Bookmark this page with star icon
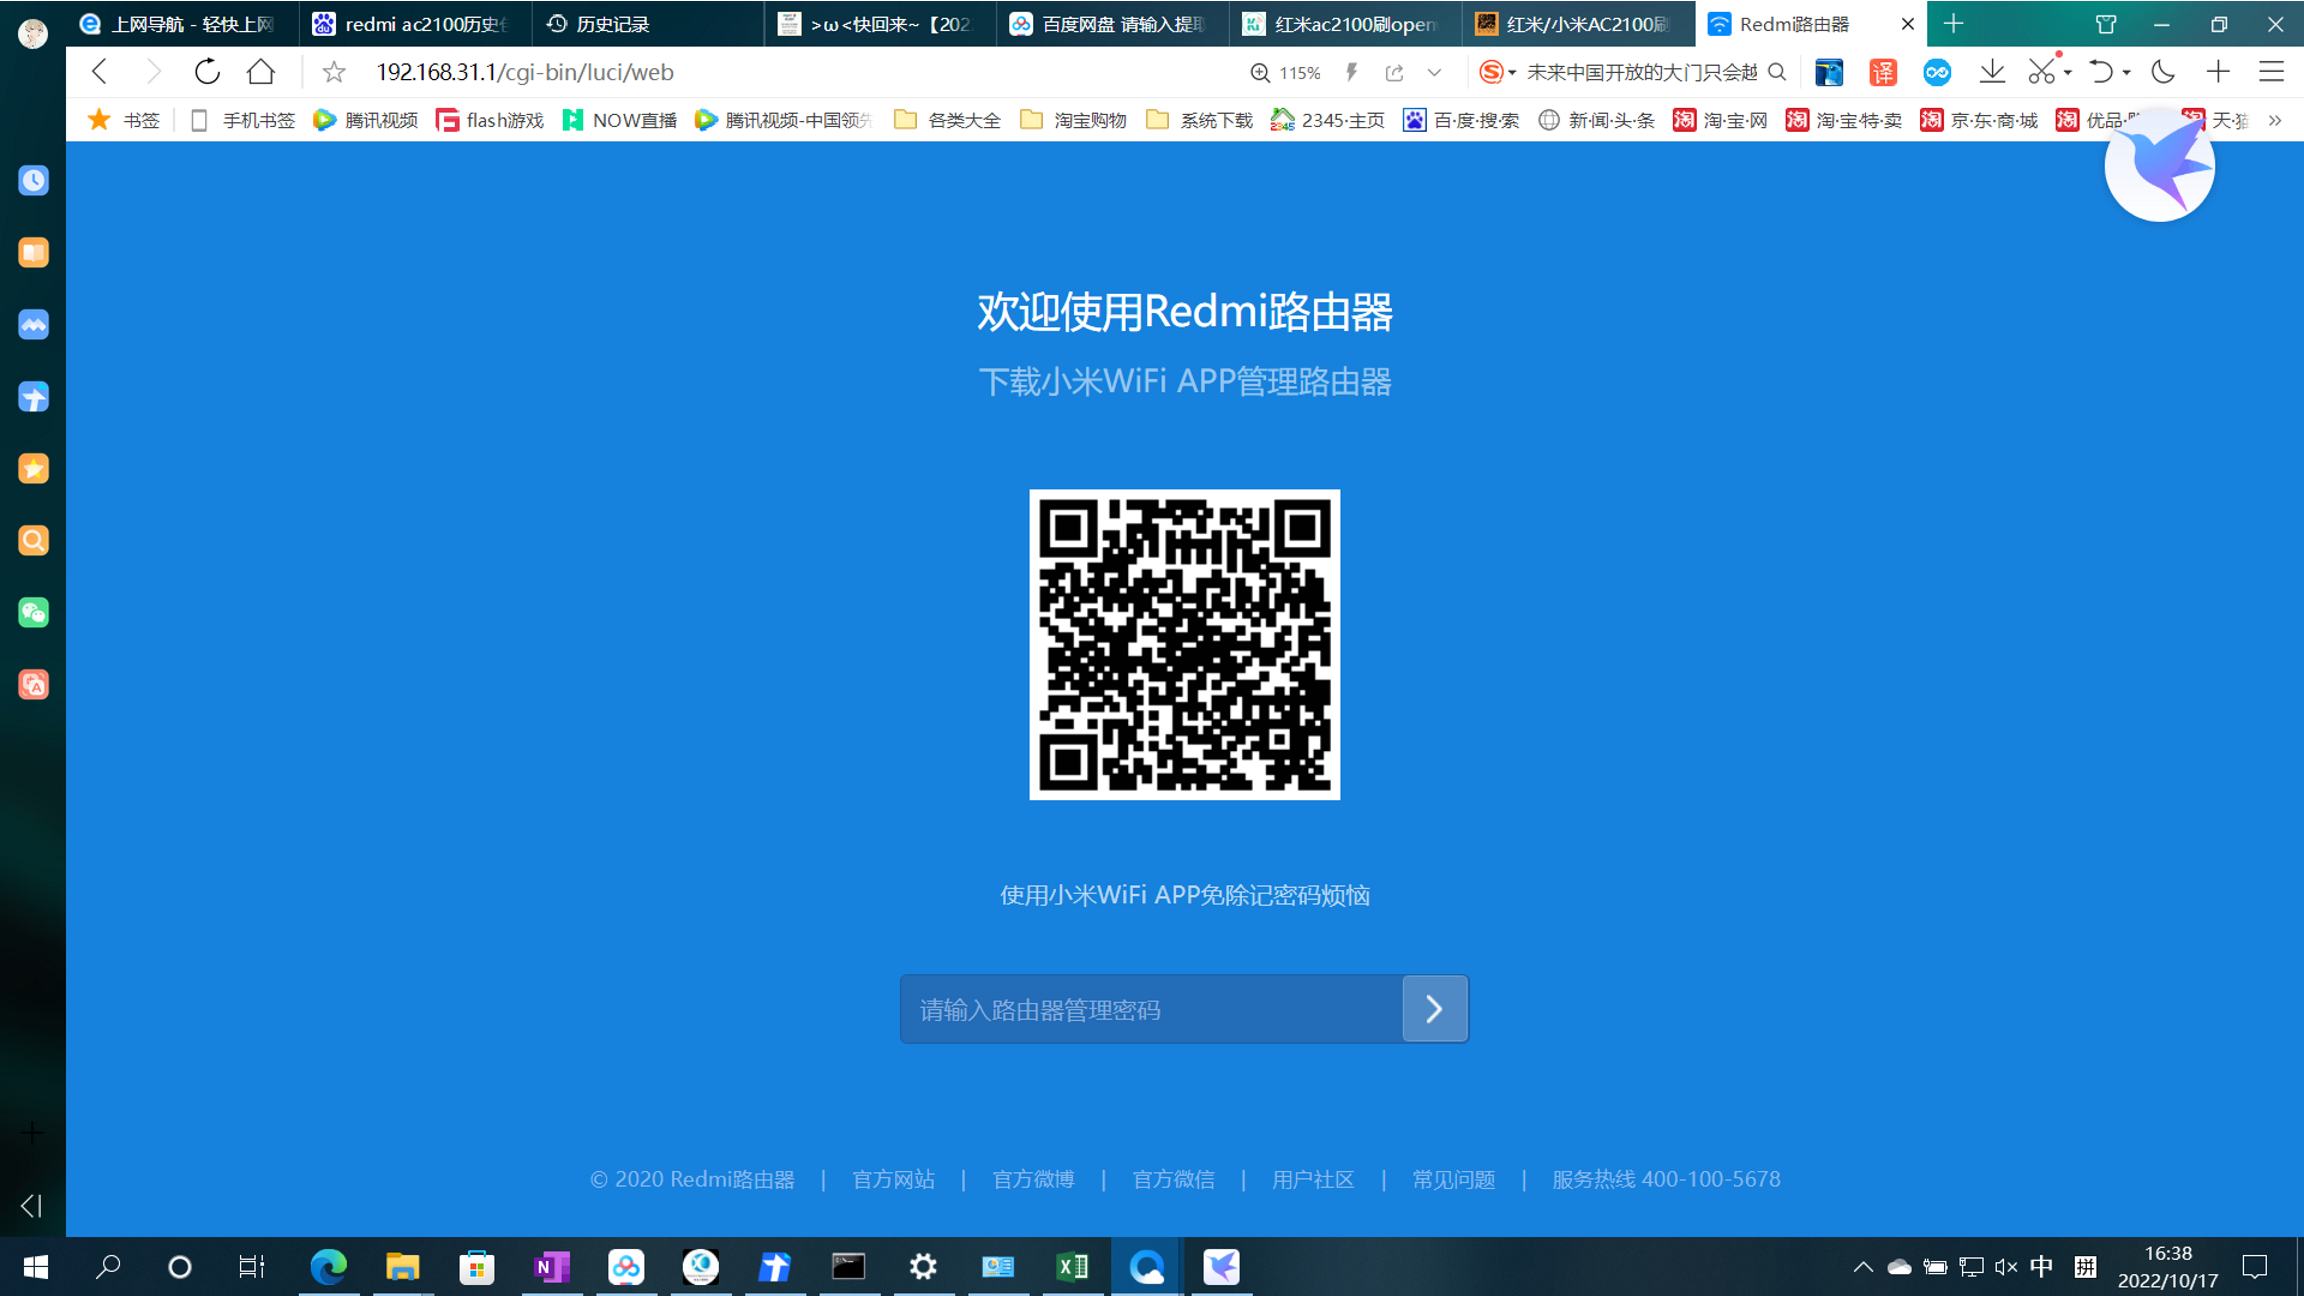This screenshot has width=2304, height=1296. pyautogui.click(x=334, y=72)
